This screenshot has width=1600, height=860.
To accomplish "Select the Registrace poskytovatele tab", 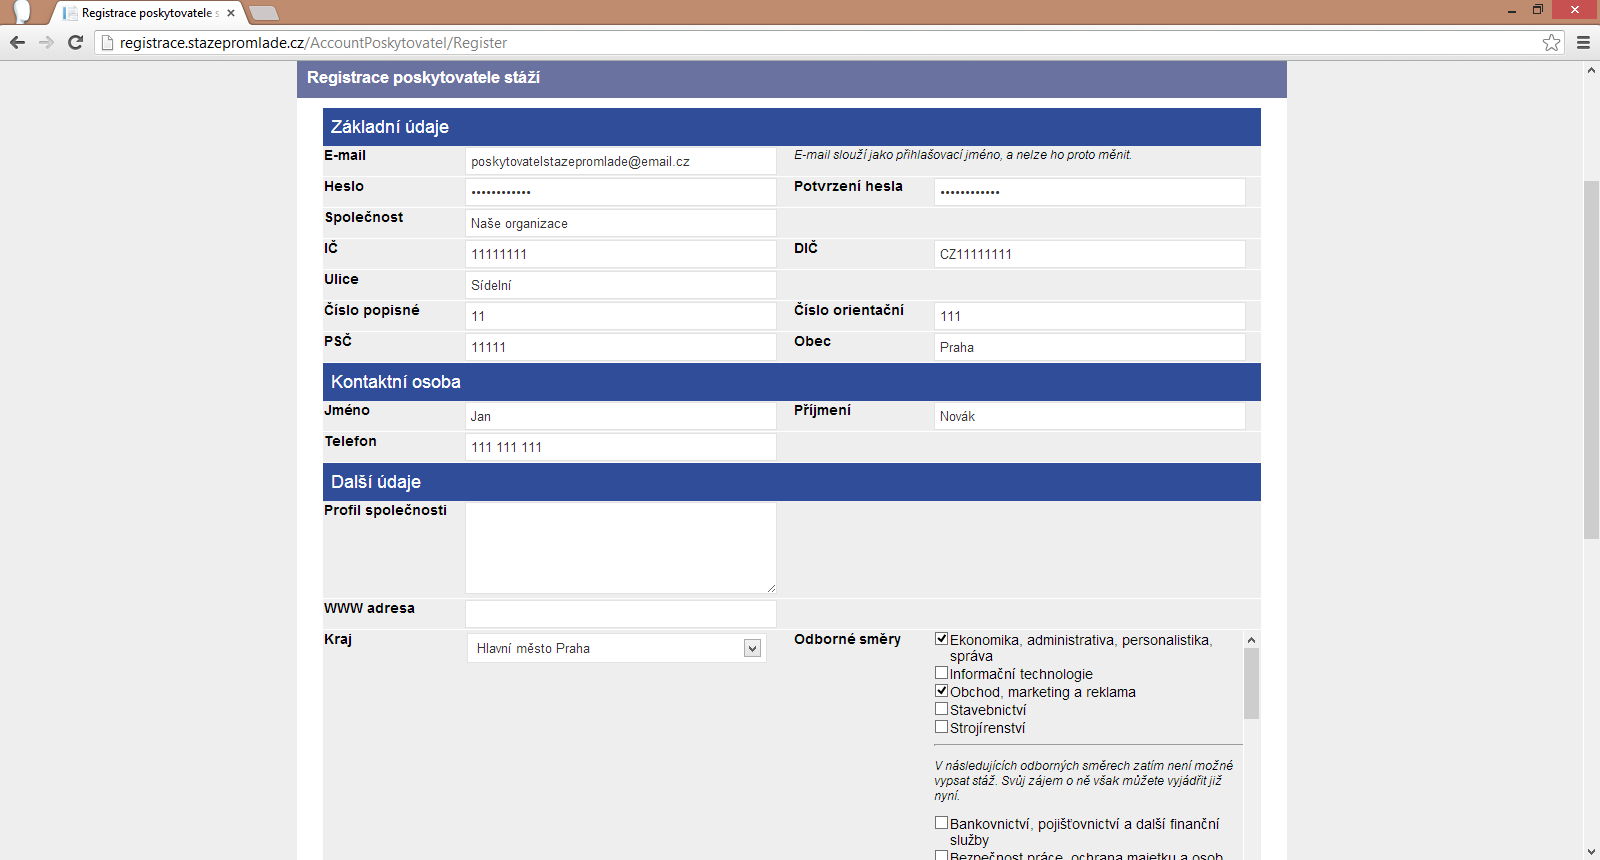I will [x=147, y=13].
